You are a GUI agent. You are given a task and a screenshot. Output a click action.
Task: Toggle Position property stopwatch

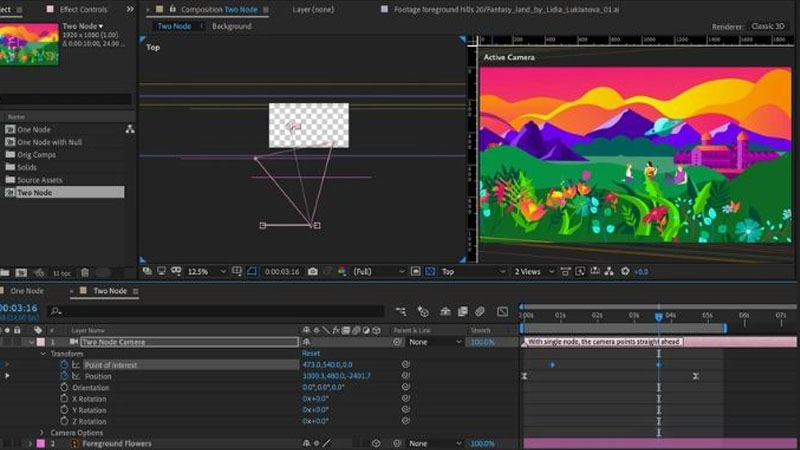pyautogui.click(x=64, y=376)
